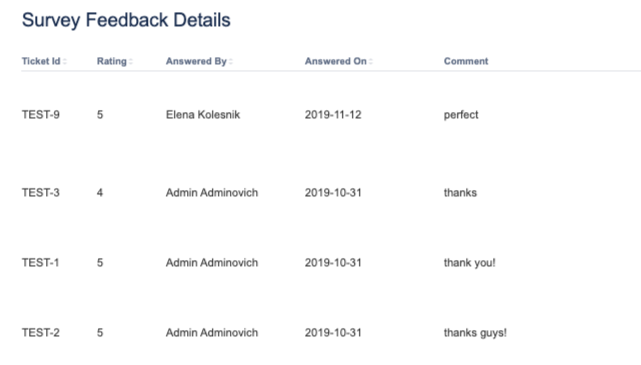Viewport: 641px width, 365px height.
Task: Click the 'perfect' comment cell
Action: click(x=461, y=115)
